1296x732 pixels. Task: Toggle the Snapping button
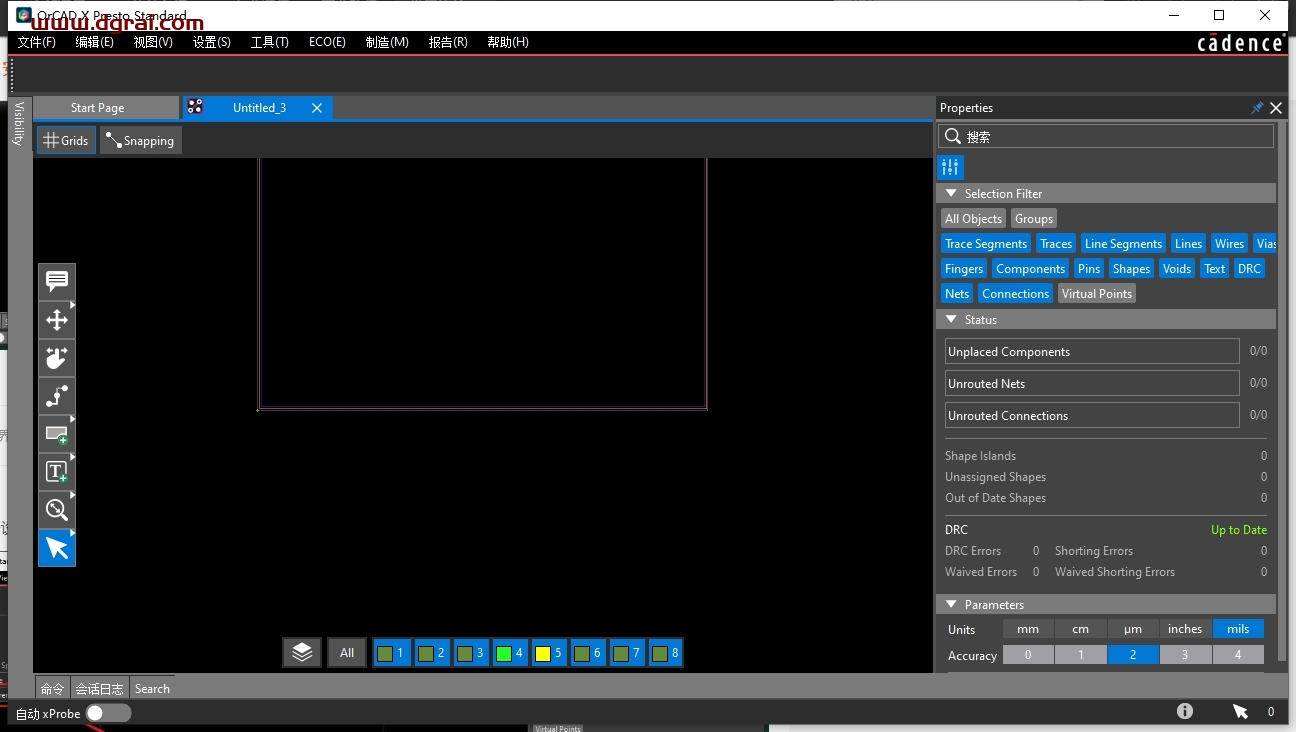141,141
